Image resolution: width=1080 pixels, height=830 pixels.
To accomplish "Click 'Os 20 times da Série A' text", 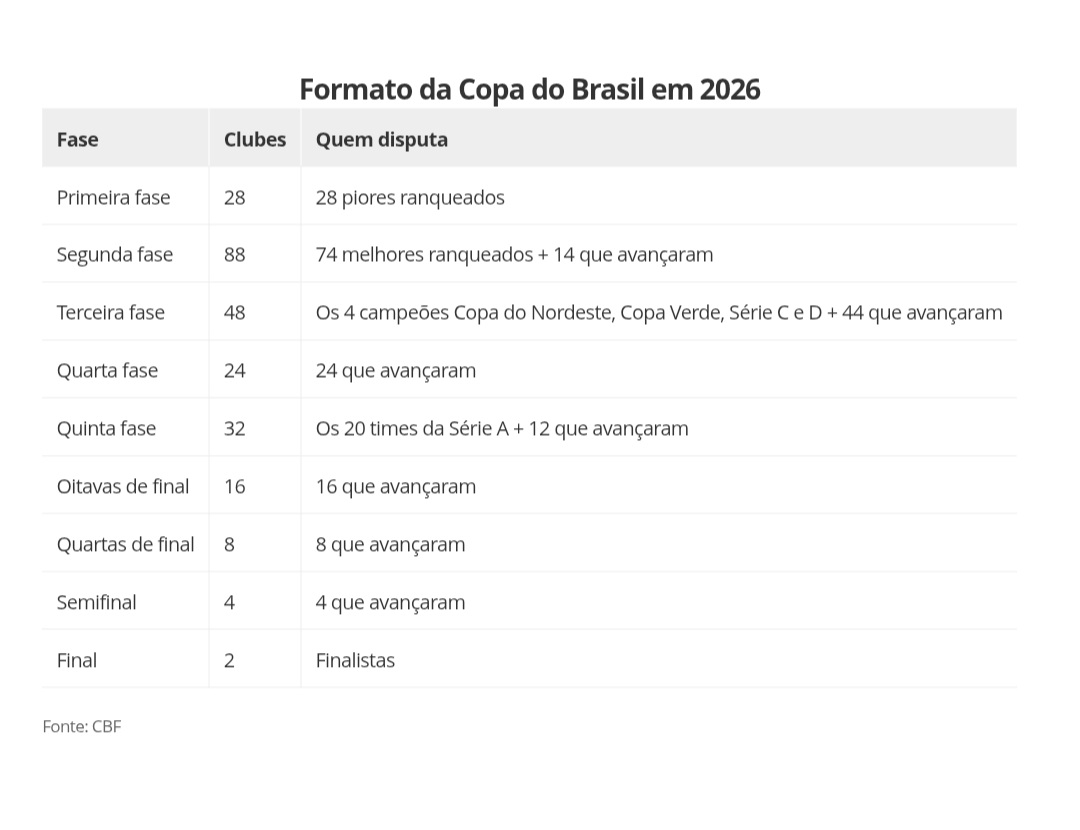I will (x=412, y=428).
